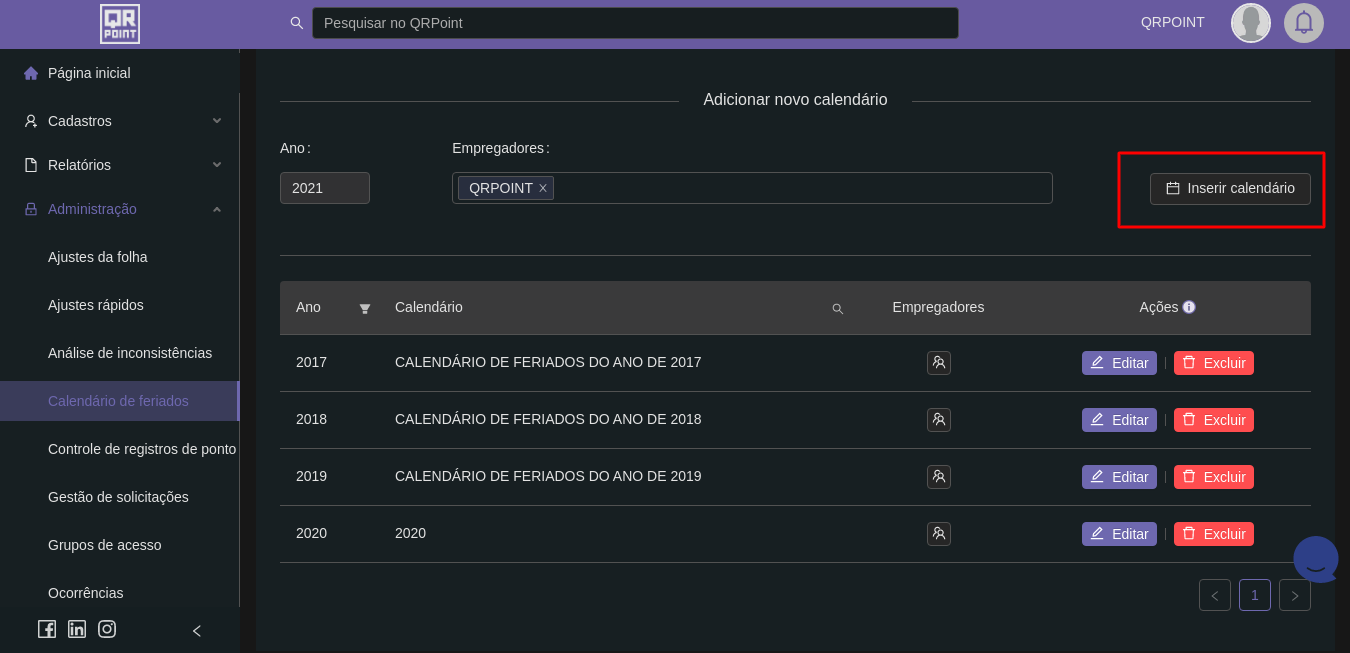Open the chat support bubble
Viewport: 1350px width, 653px height.
click(1315, 560)
